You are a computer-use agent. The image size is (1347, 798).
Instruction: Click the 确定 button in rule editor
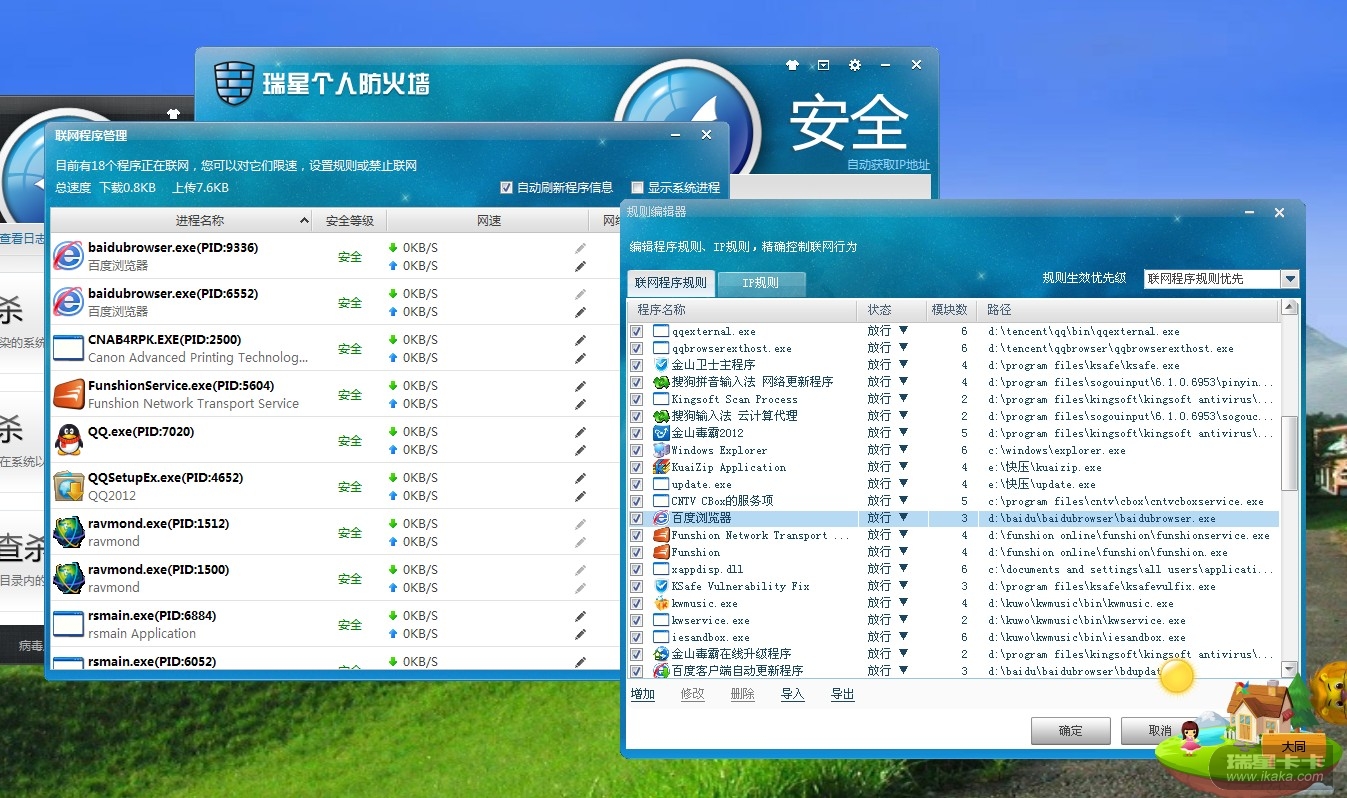tap(1070, 730)
